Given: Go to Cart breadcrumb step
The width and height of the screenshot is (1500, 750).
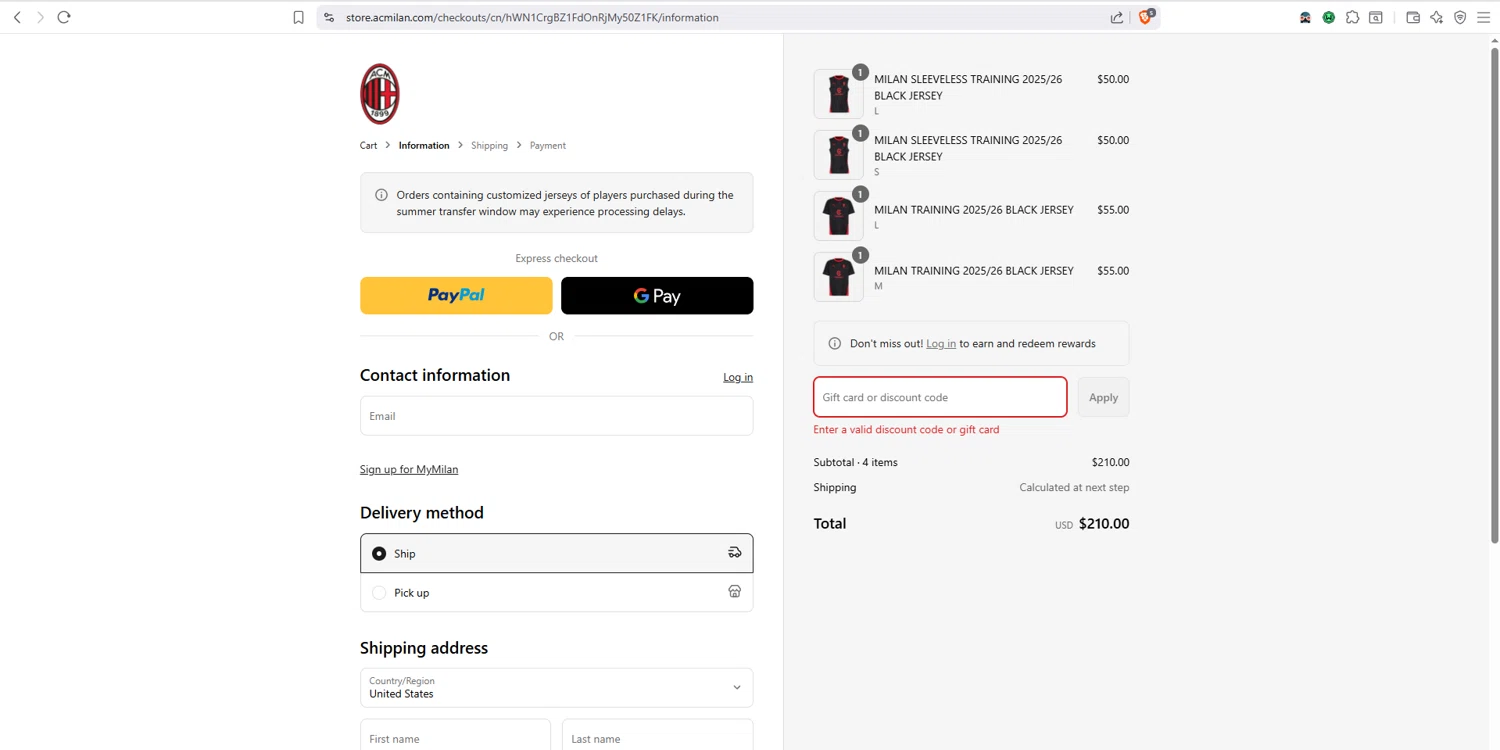Looking at the screenshot, I should (368, 145).
